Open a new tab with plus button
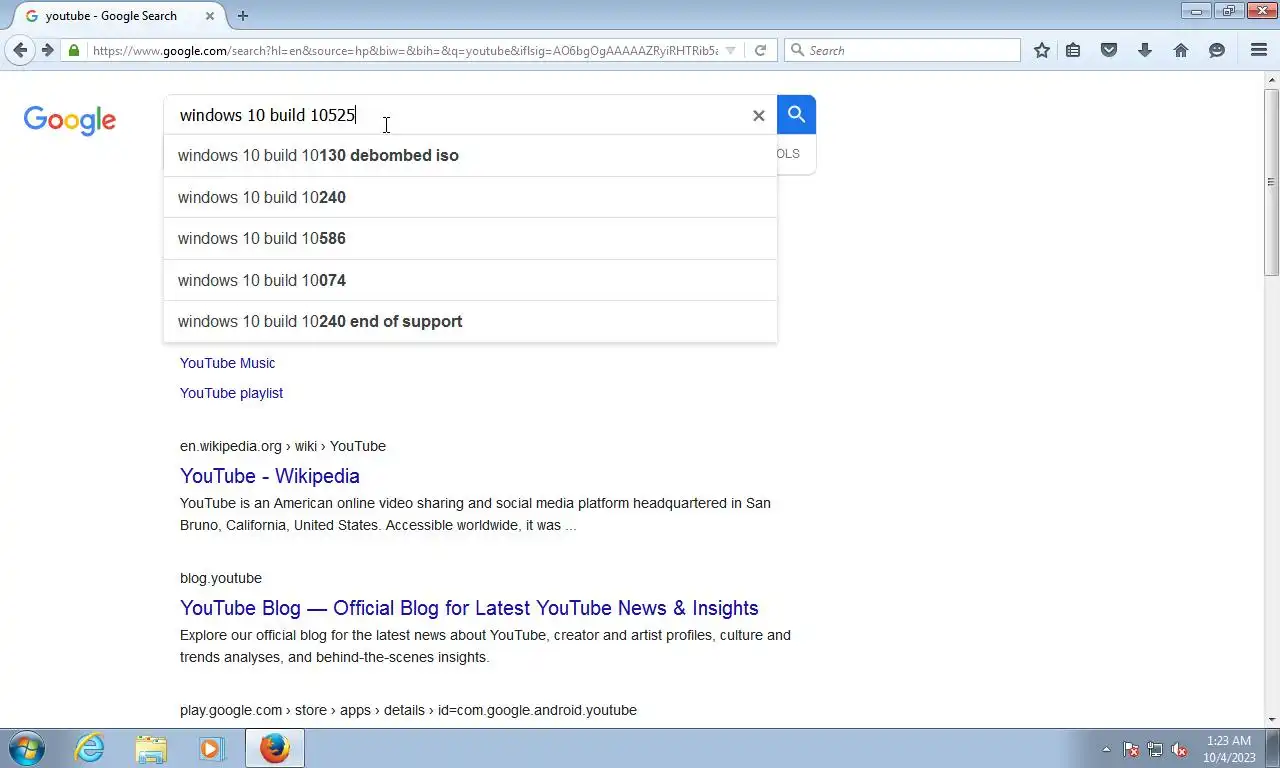The image size is (1280, 768). tap(243, 16)
